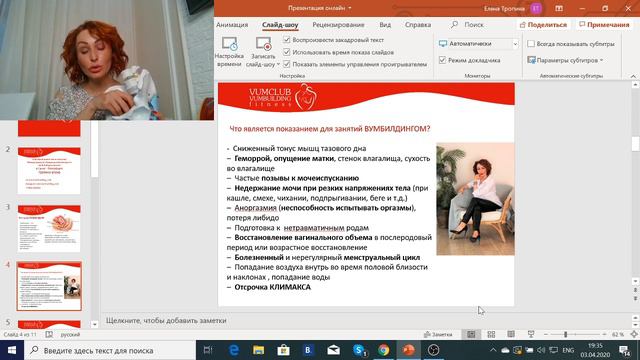Click the zoom slider handle
640x360 pixels.
click(x=565, y=334)
